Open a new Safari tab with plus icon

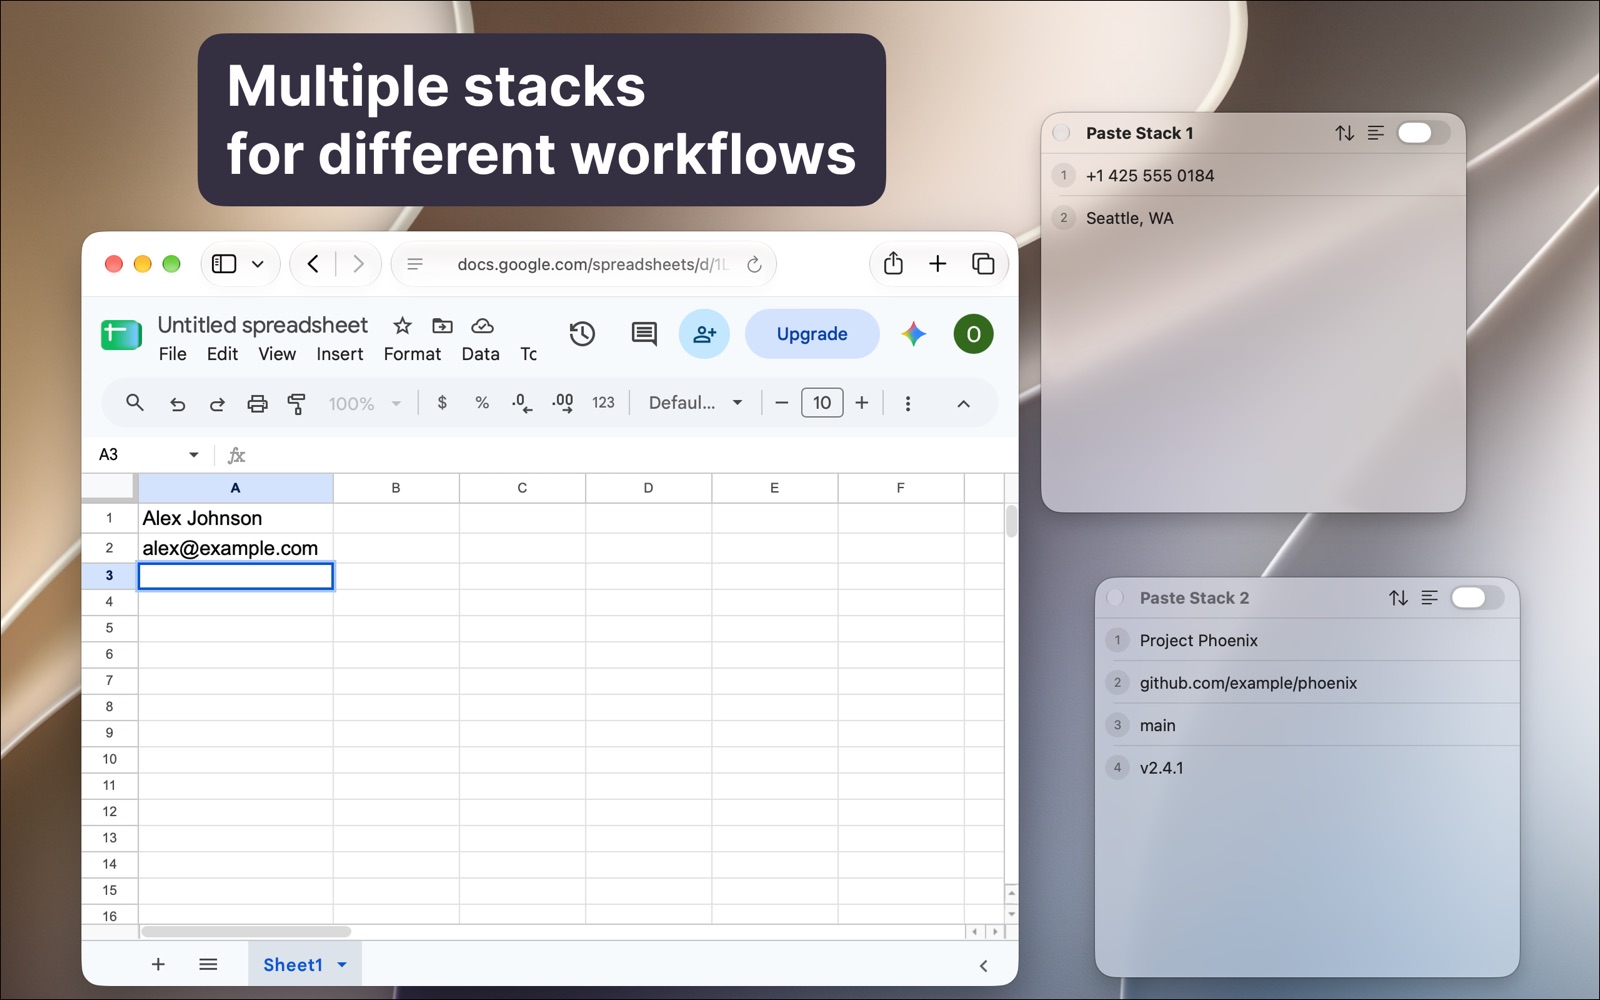(937, 264)
